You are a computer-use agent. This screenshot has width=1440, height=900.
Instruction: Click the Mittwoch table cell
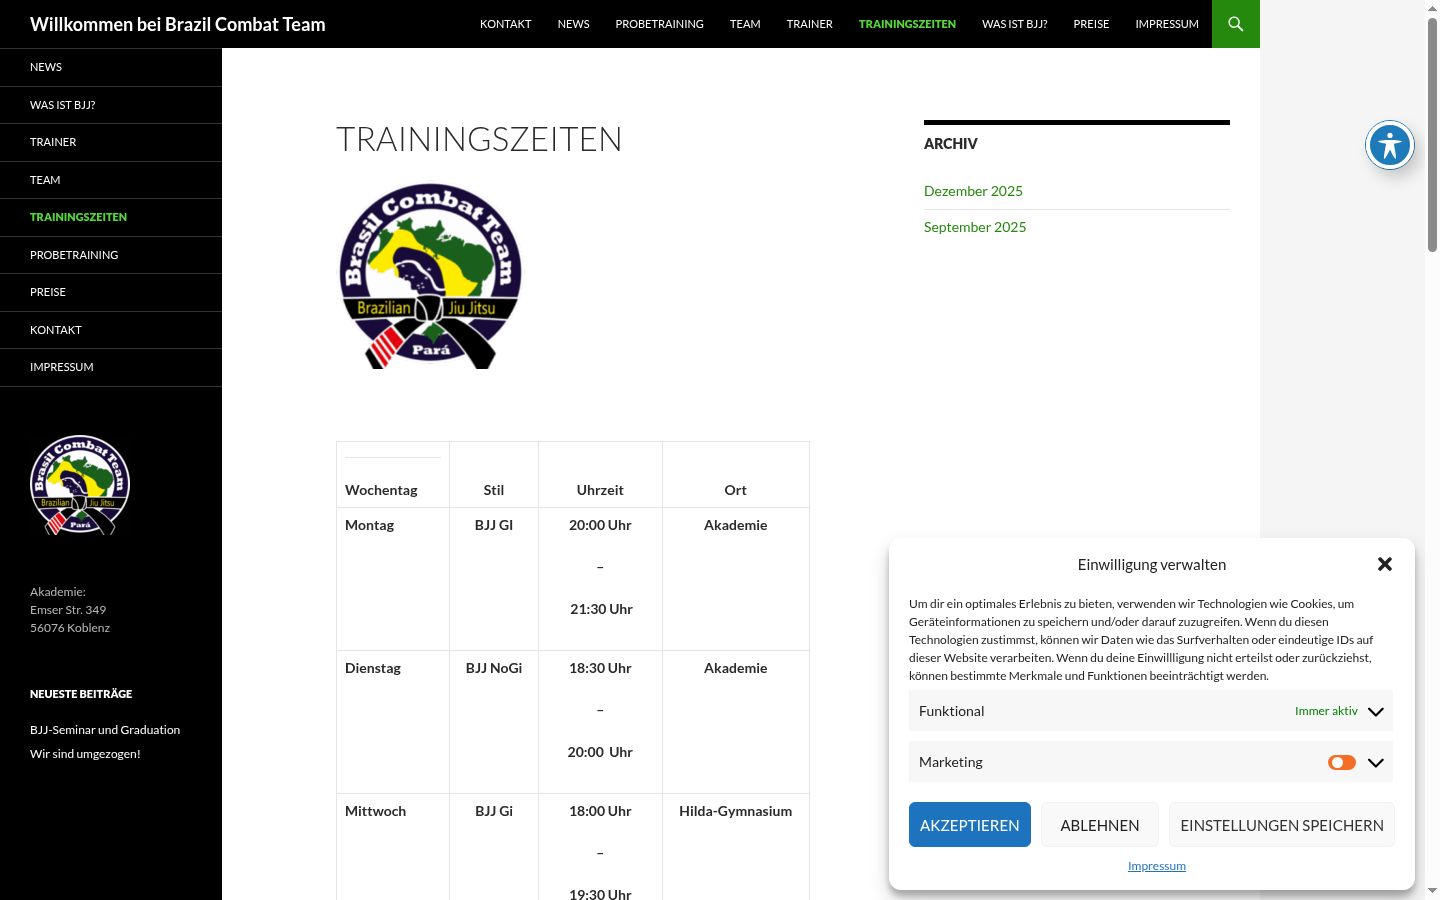click(x=393, y=847)
